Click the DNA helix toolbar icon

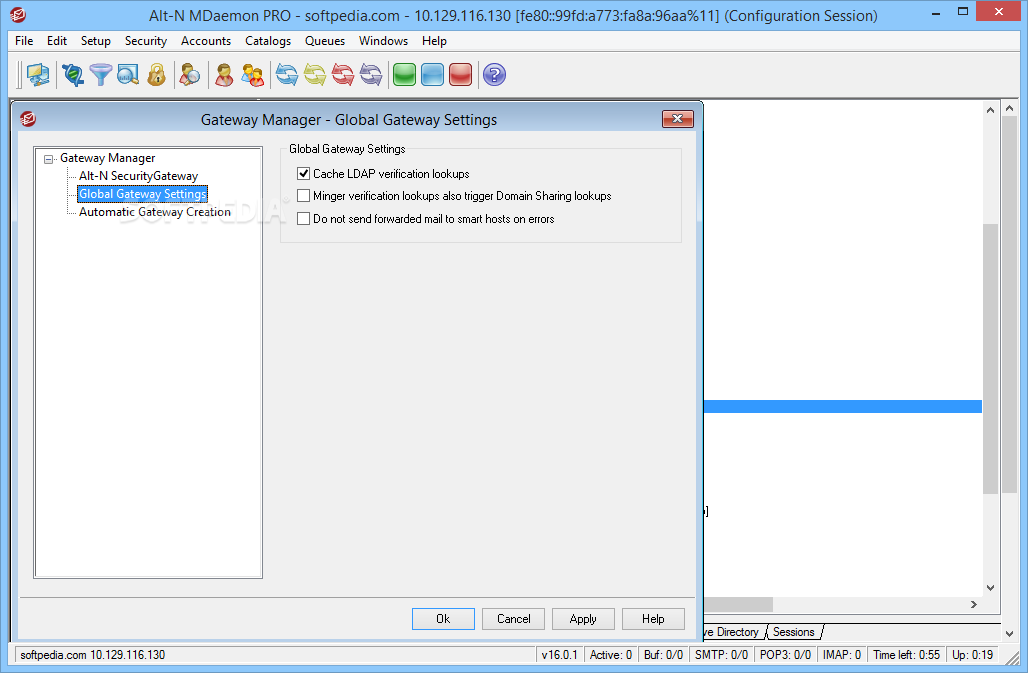[x=73, y=75]
